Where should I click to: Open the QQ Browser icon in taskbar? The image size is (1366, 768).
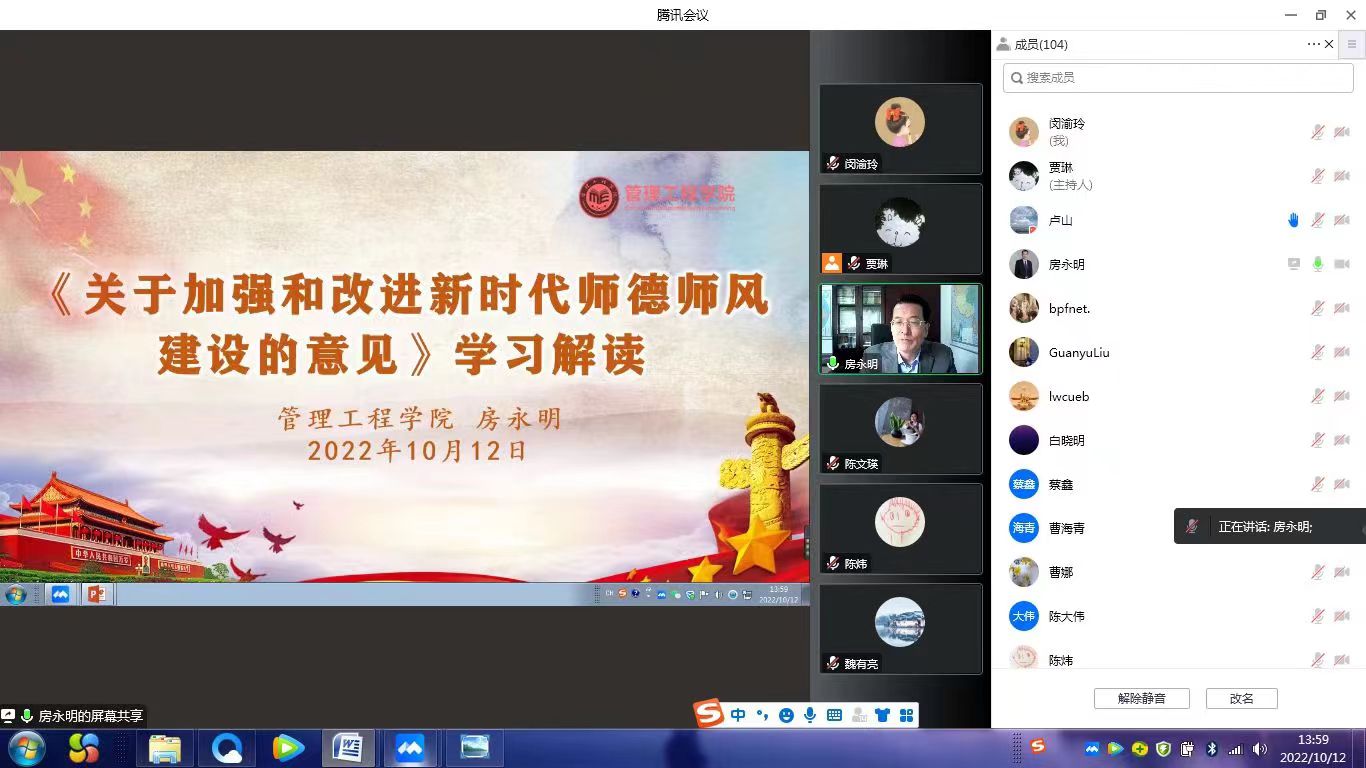[227, 748]
